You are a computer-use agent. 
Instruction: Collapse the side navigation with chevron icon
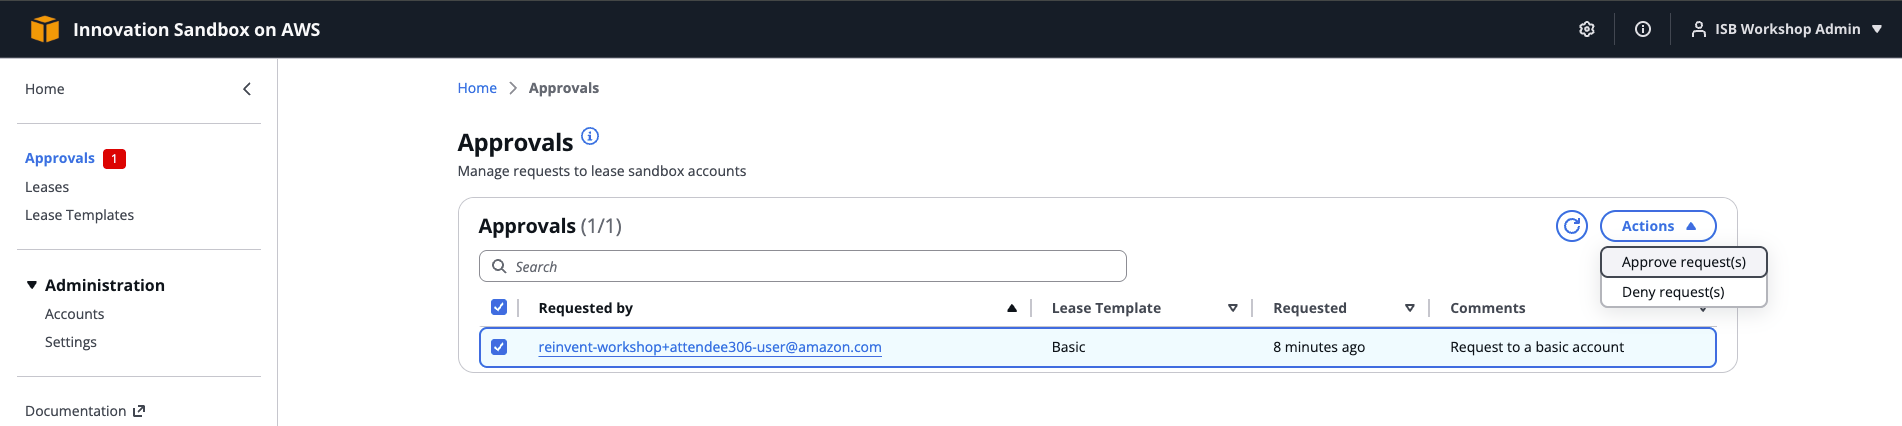(247, 89)
